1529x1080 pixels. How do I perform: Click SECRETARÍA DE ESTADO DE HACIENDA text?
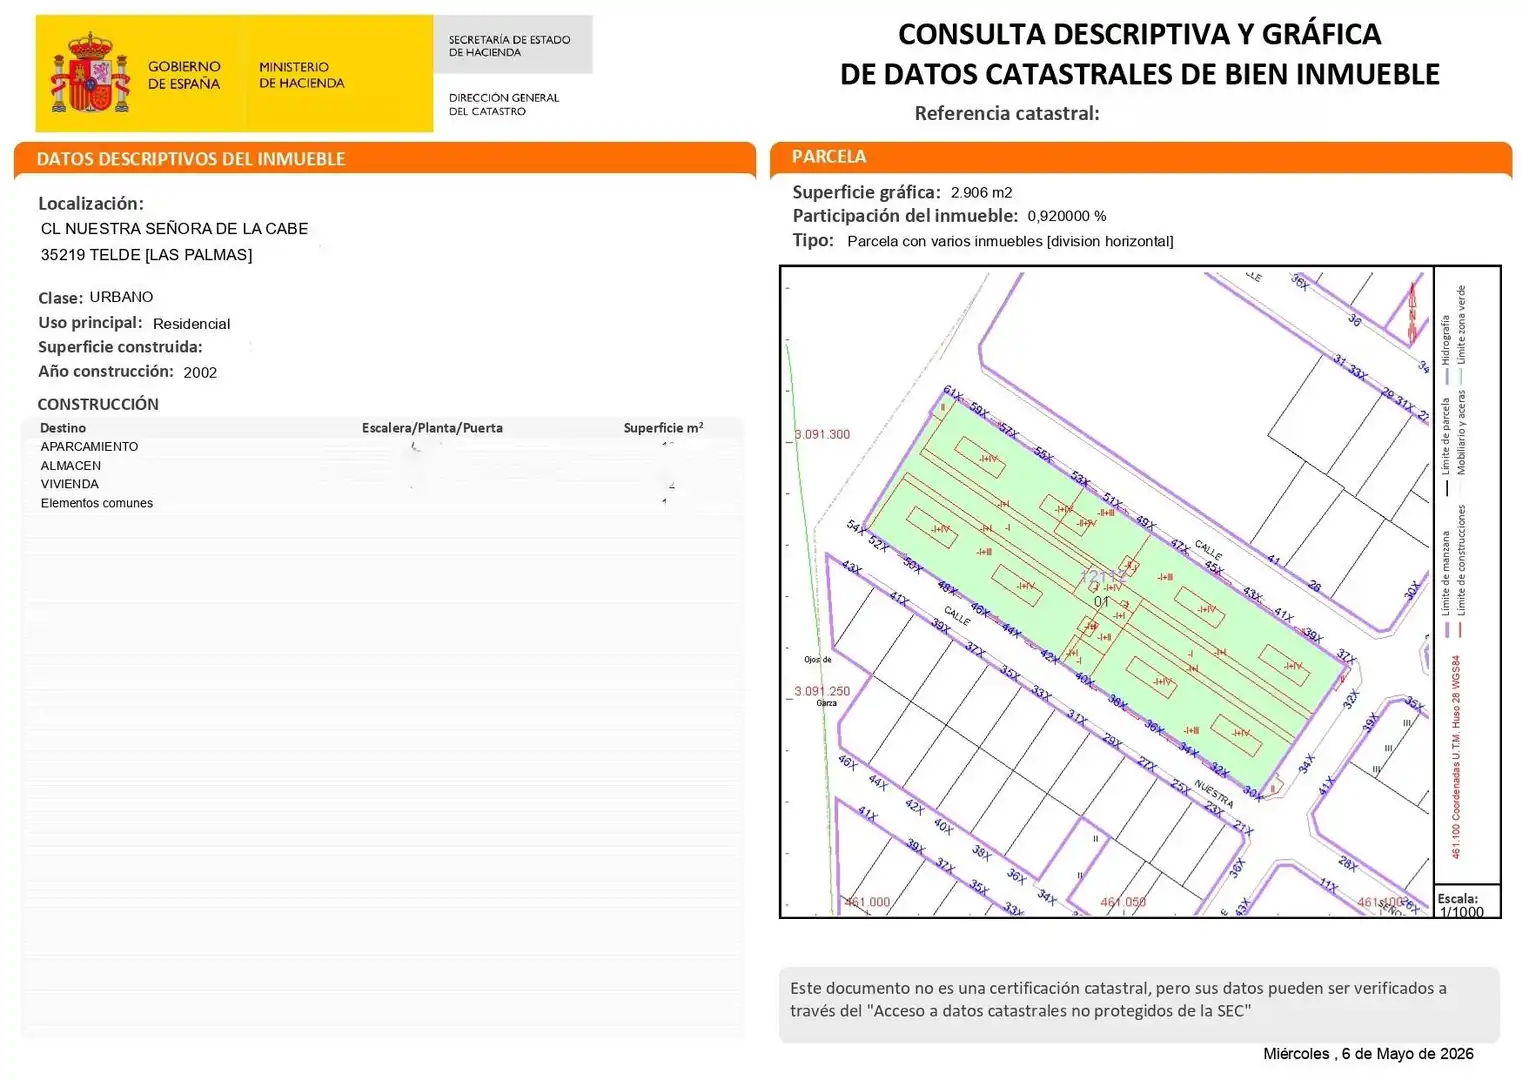pyautogui.click(x=509, y=46)
